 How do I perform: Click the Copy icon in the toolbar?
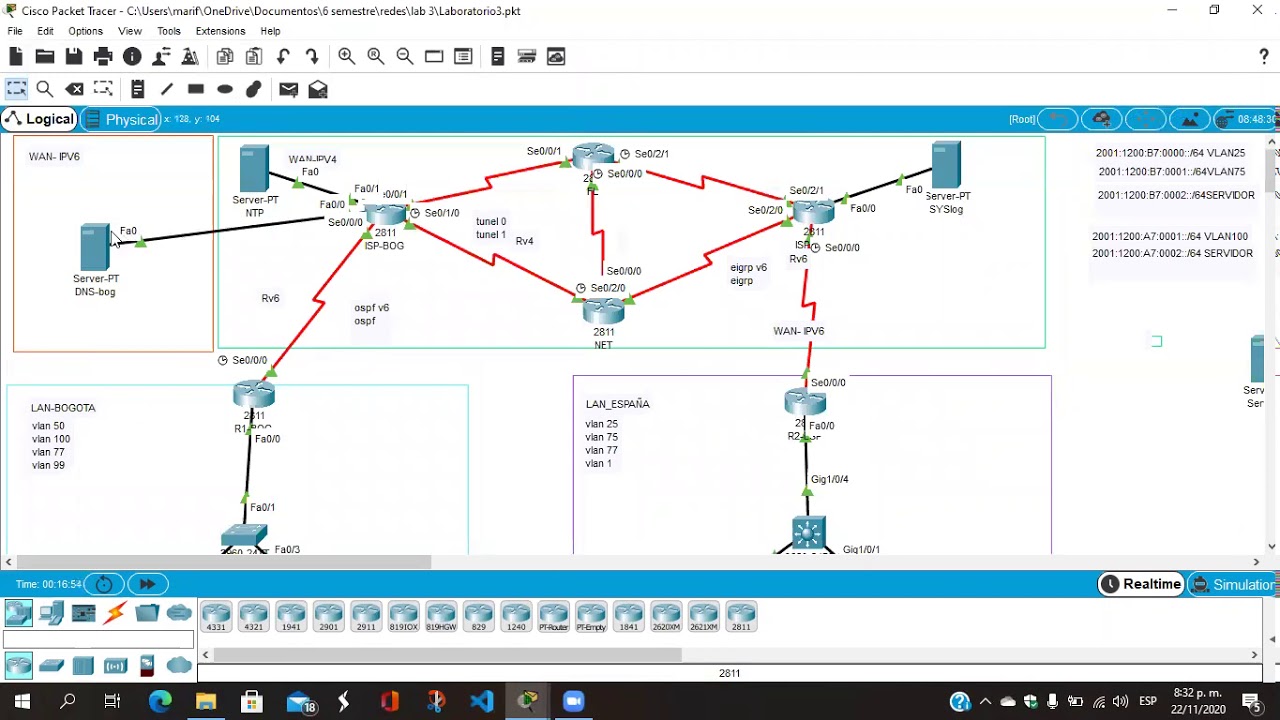point(225,57)
